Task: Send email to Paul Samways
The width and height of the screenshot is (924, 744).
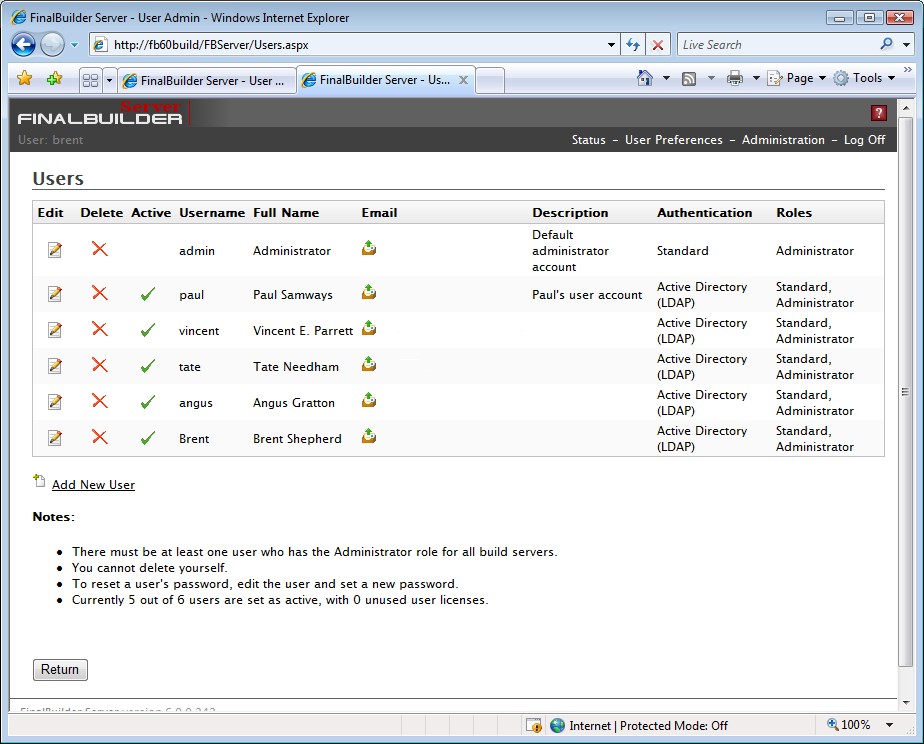Action: [369, 292]
